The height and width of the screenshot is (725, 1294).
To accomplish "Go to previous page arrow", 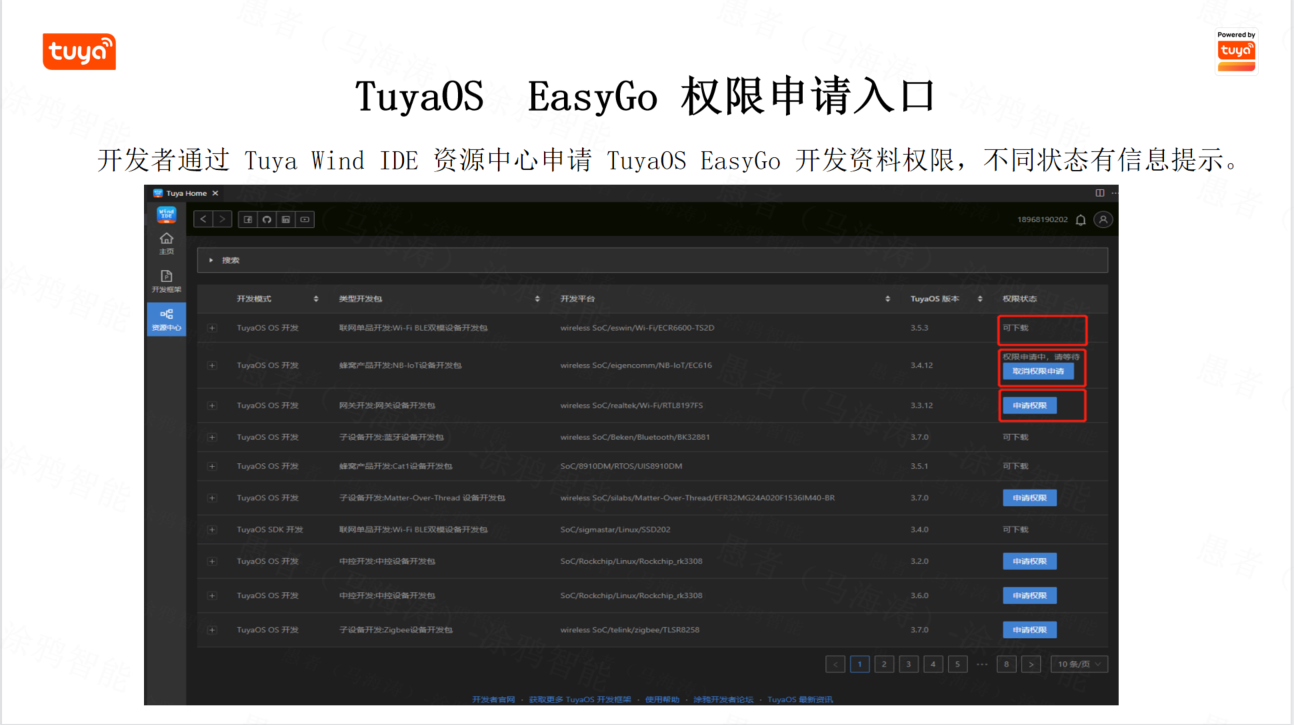I will point(835,664).
